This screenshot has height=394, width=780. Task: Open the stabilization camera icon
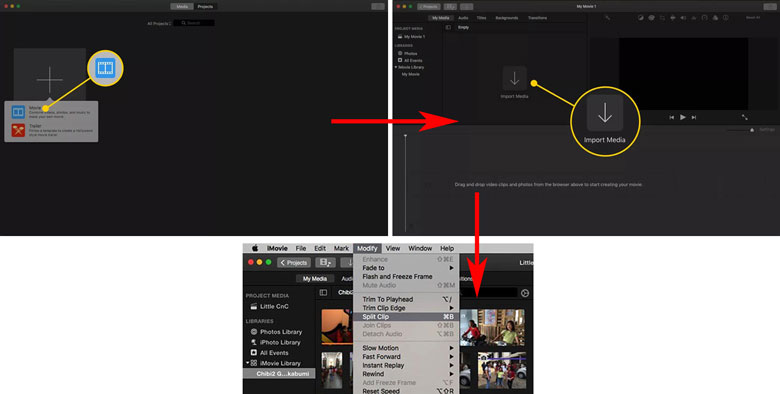click(673, 18)
